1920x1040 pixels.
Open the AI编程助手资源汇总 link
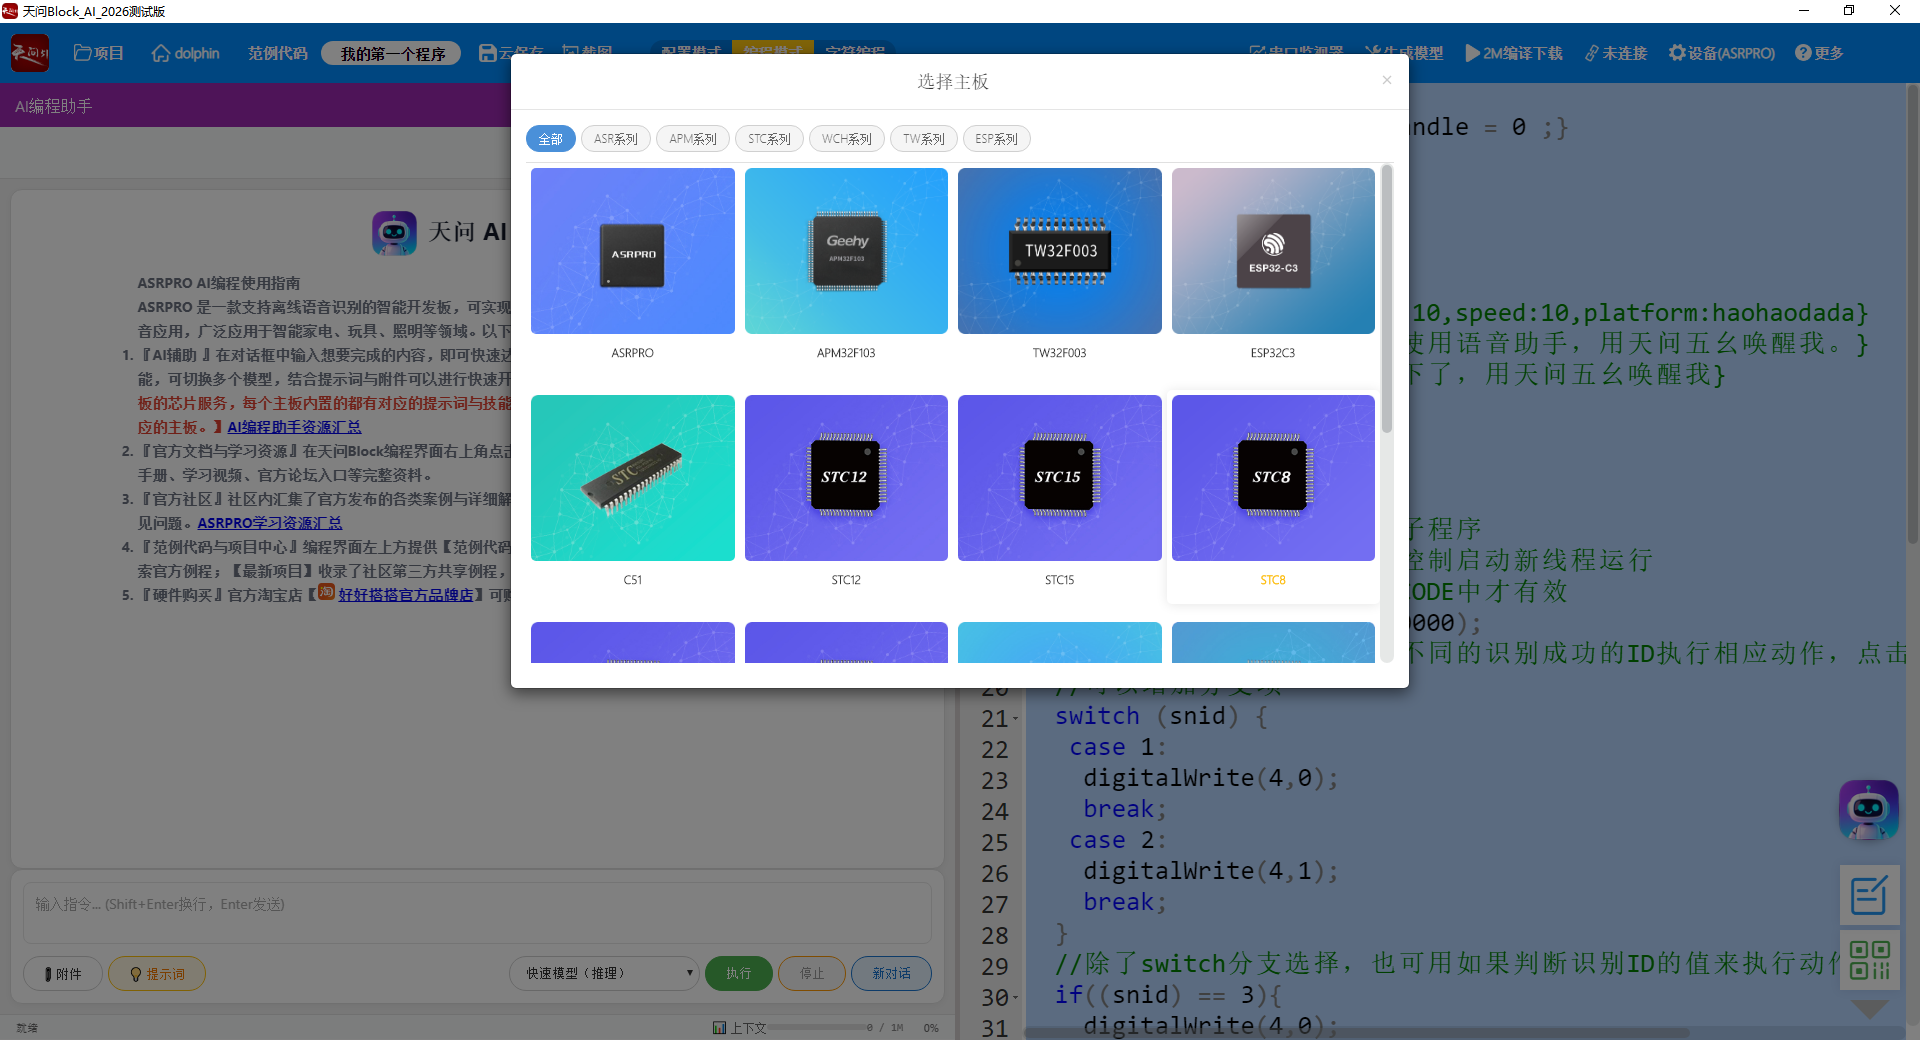(x=294, y=427)
